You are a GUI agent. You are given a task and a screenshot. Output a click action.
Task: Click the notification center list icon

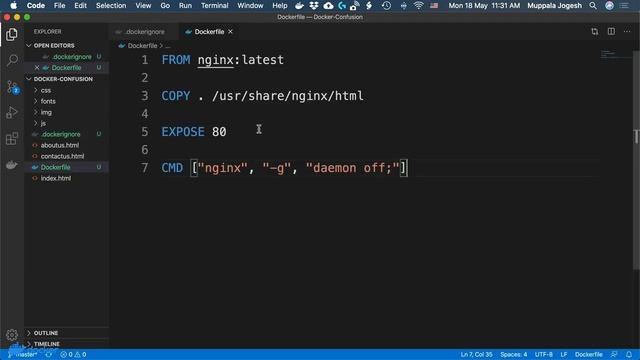[624, 6]
